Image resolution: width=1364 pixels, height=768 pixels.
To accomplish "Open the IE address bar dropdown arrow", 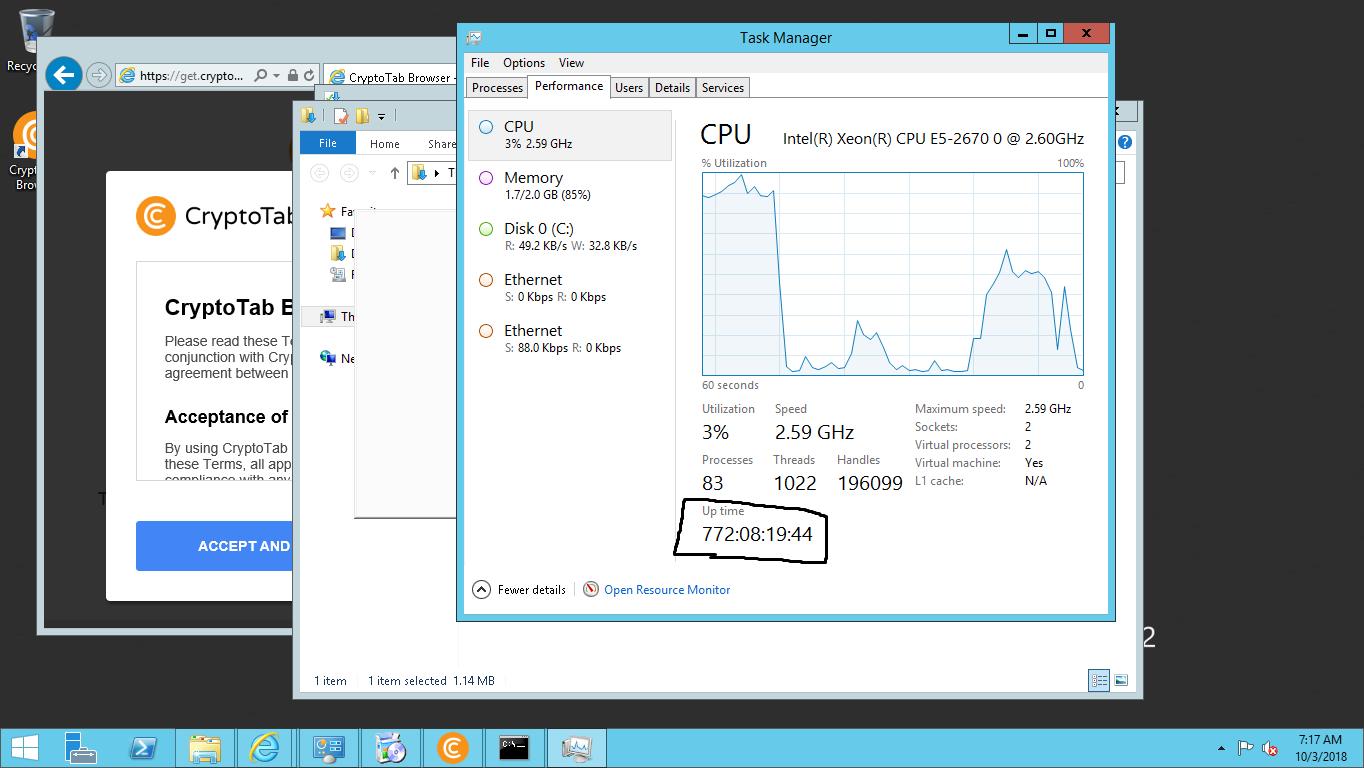I will (276, 76).
